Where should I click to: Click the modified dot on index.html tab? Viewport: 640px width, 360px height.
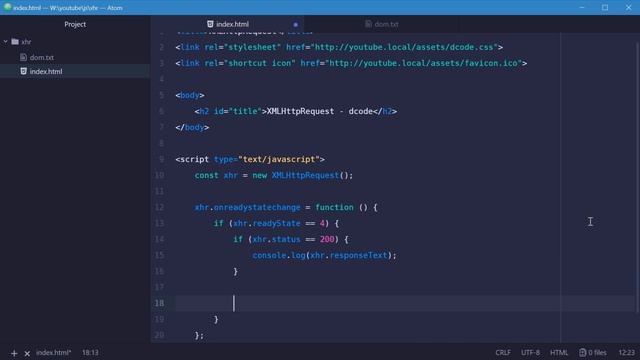point(296,24)
